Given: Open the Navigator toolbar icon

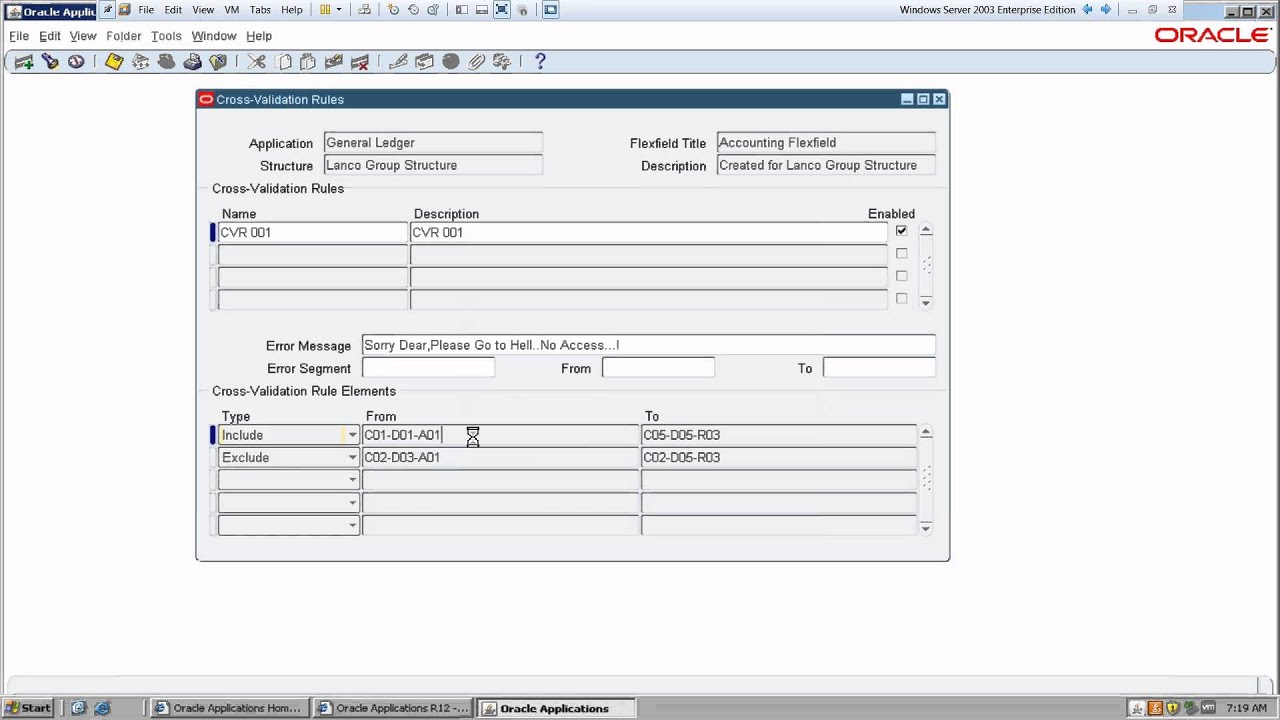Looking at the screenshot, I should pos(76,62).
